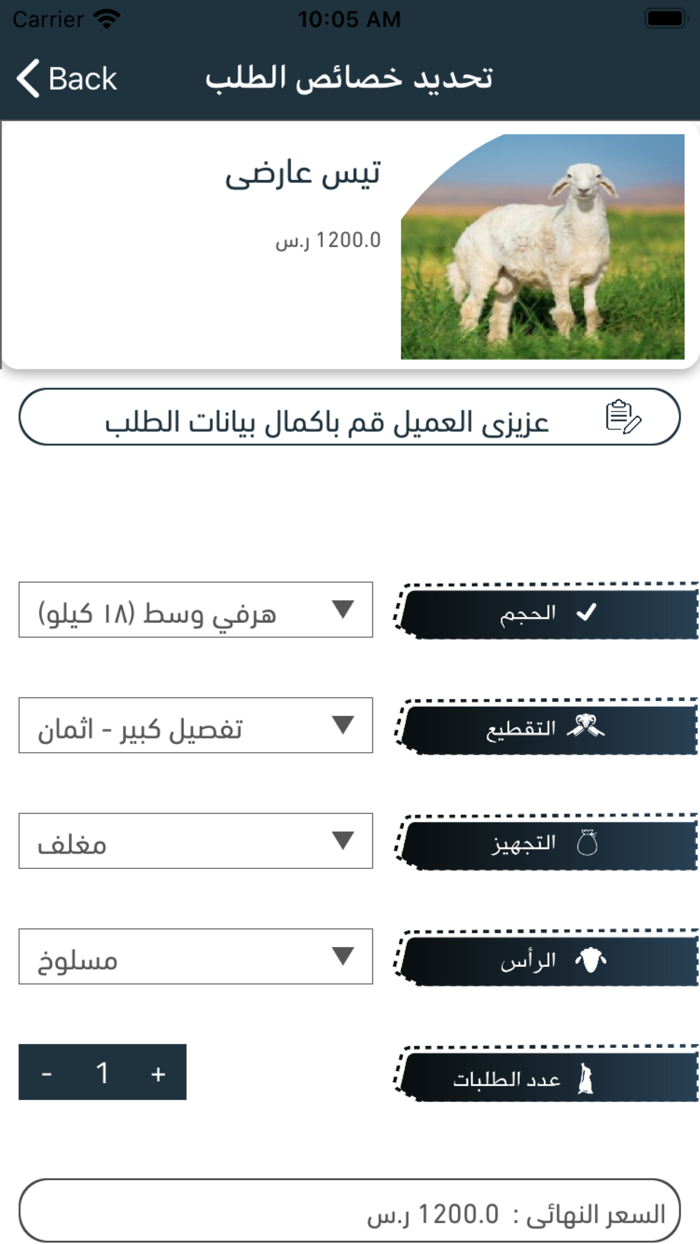Open the head option dropdown showing مسلوخ
Image resolution: width=700 pixels, height=1244 pixels.
coord(195,957)
